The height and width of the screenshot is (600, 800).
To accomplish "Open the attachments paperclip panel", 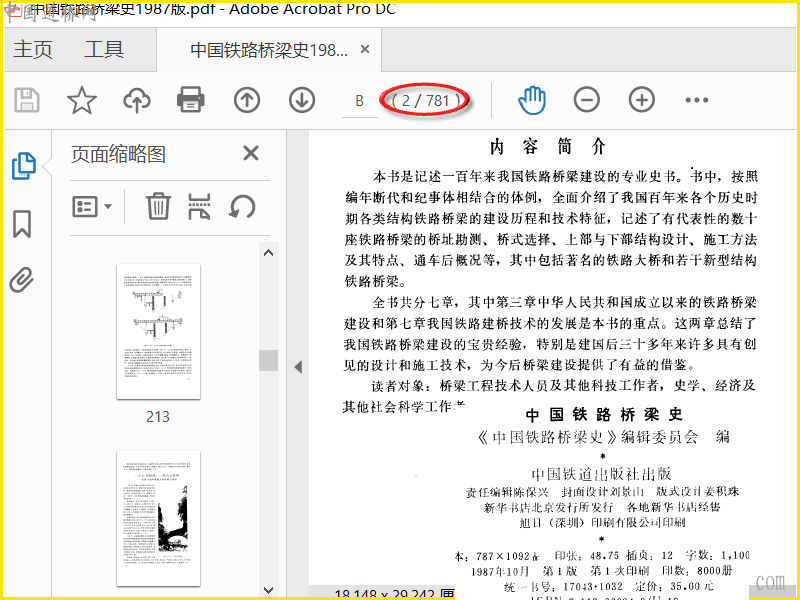I will tap(22, 280).
